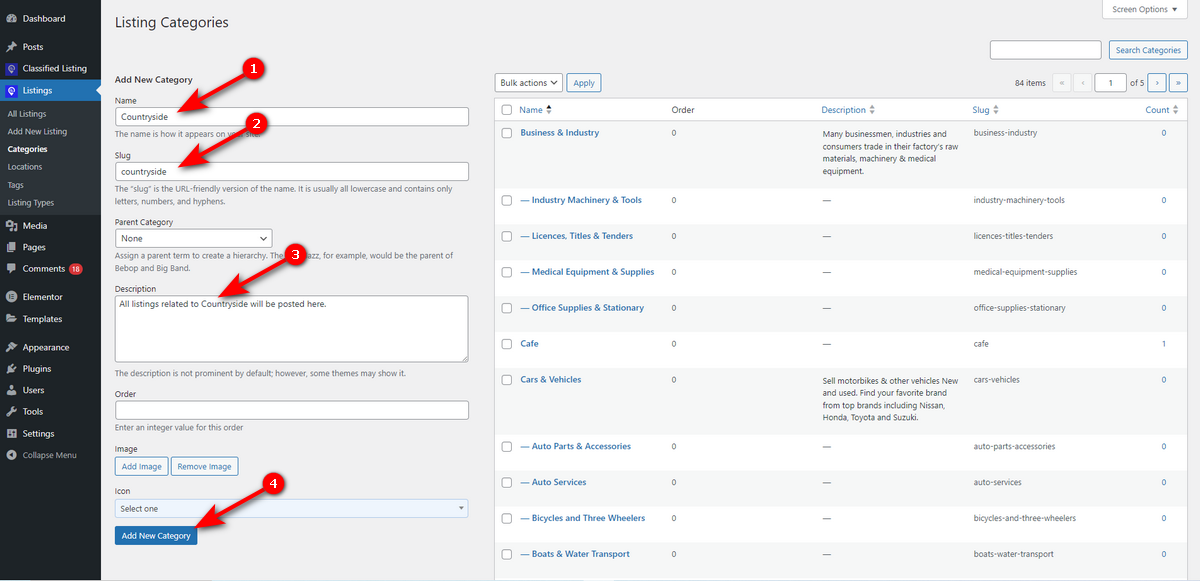This screenshot has height=581, width=1200.
Task: Sort by Count column arrows
Action: [1177, 110]
